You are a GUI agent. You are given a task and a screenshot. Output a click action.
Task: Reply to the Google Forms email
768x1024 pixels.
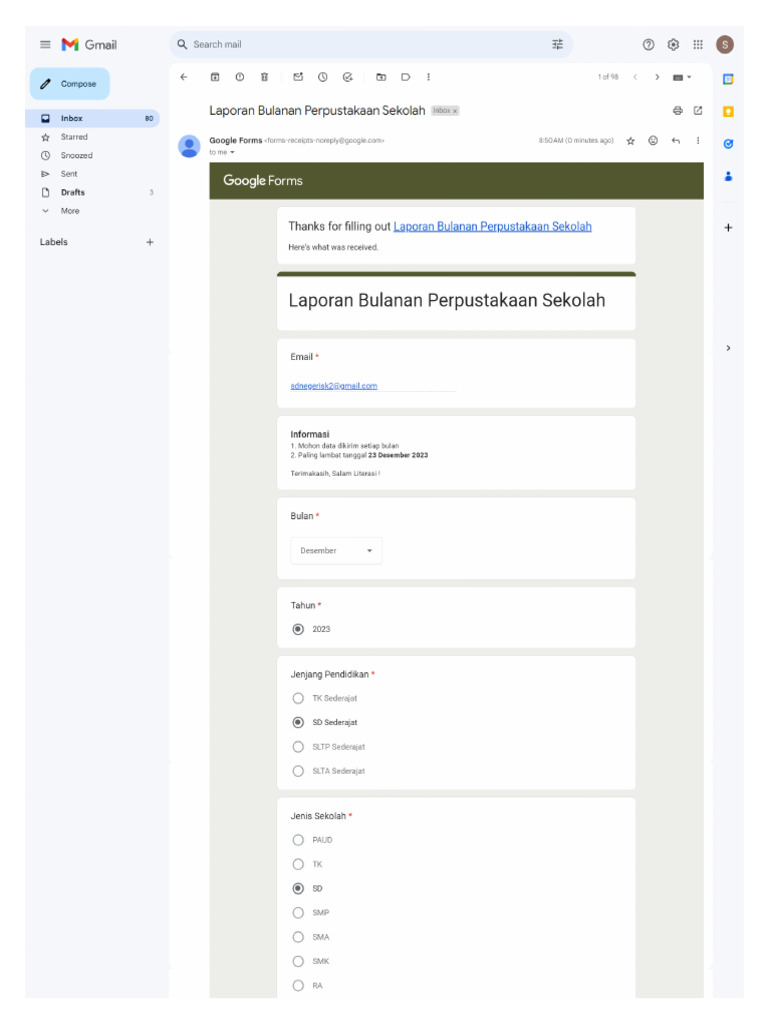676,141
